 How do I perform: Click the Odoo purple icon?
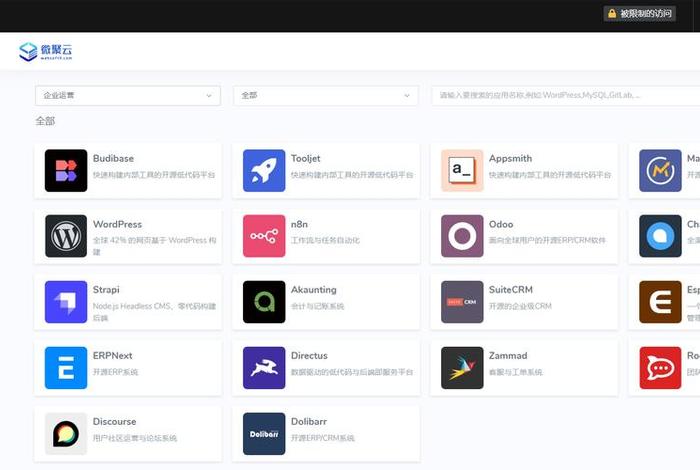[462, 237]
